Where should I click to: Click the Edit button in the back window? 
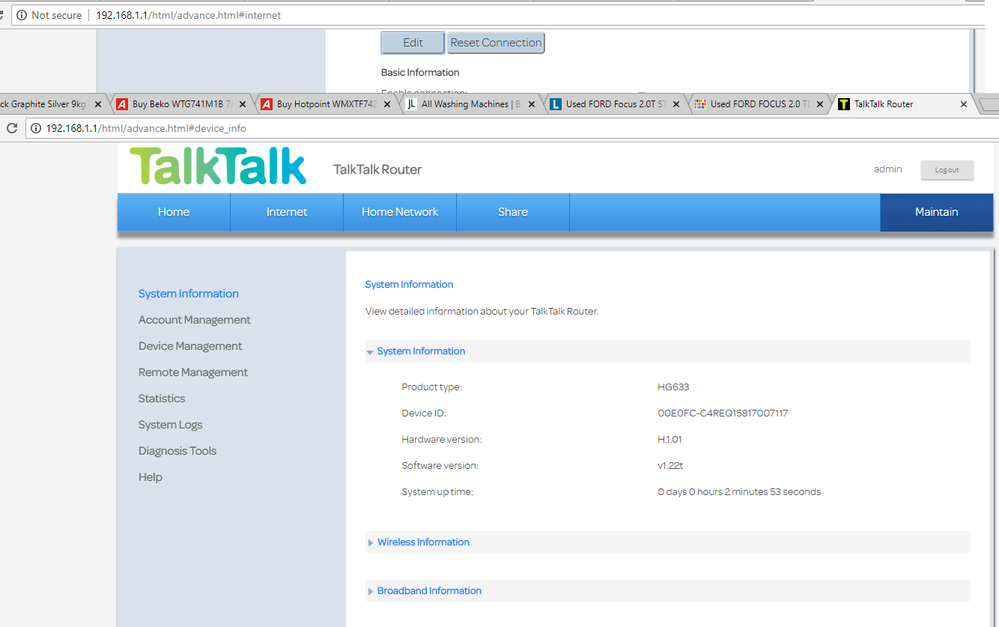(413, 43)
